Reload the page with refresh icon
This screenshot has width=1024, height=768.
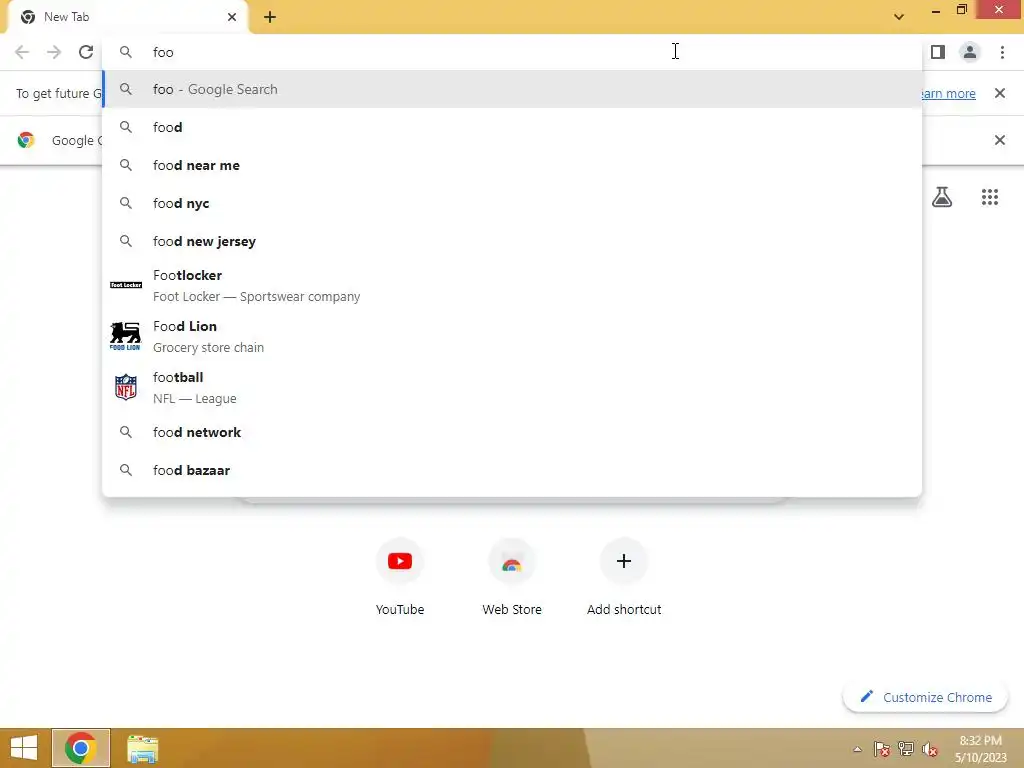point(86,52)
